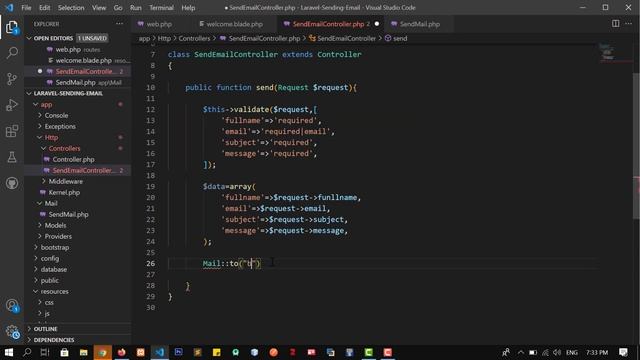Open Controller.php in the file tree
Image resolution: width=640 pixels, height=360 pixels.
click(73, 159)
